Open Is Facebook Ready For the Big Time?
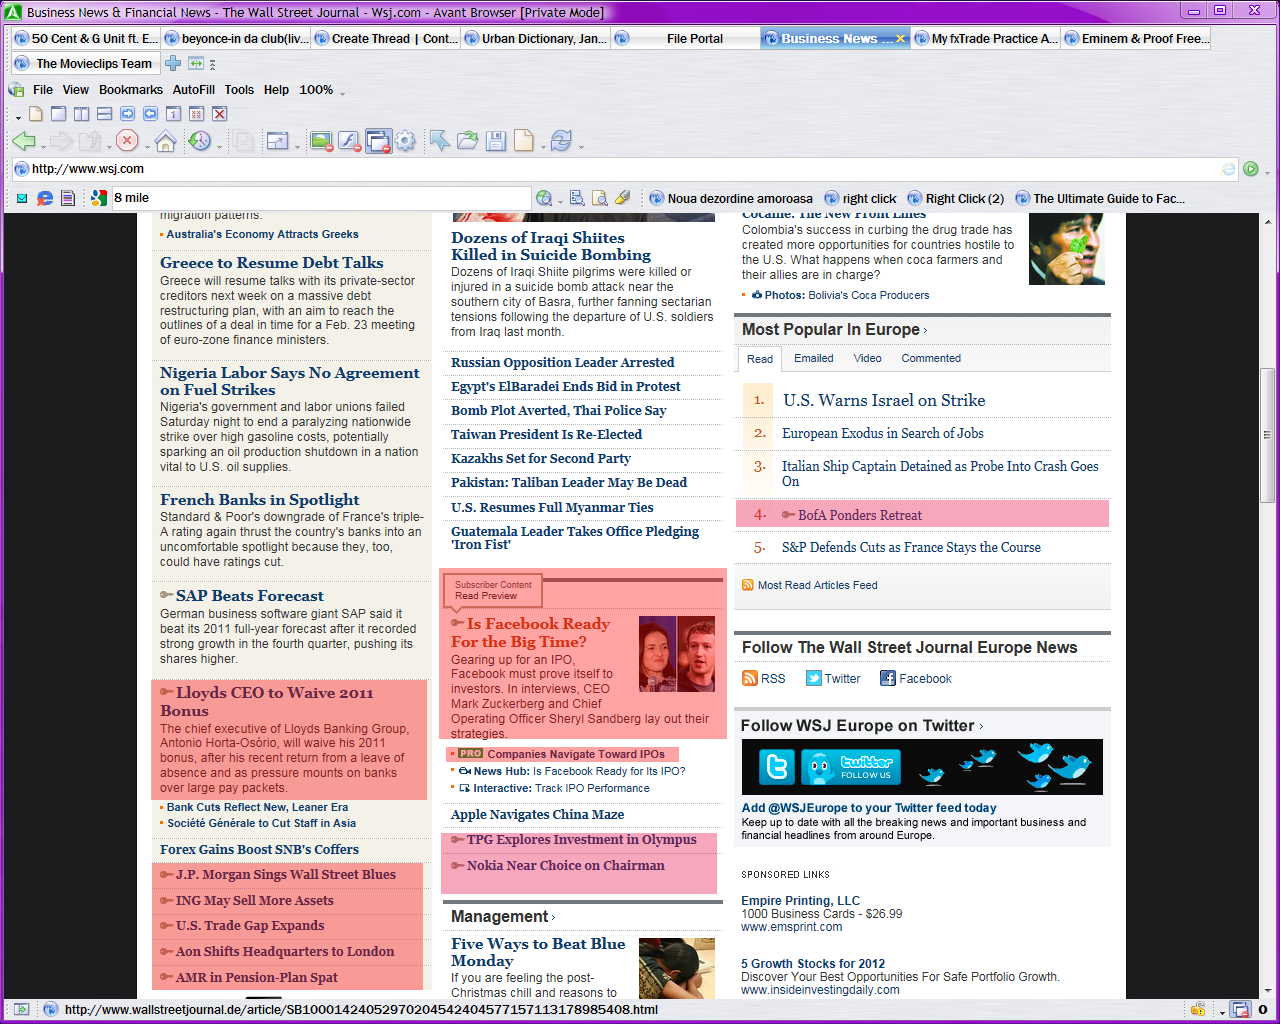Image resolution: width=1280 pixels, height=1024 pixels. [530, 632]
